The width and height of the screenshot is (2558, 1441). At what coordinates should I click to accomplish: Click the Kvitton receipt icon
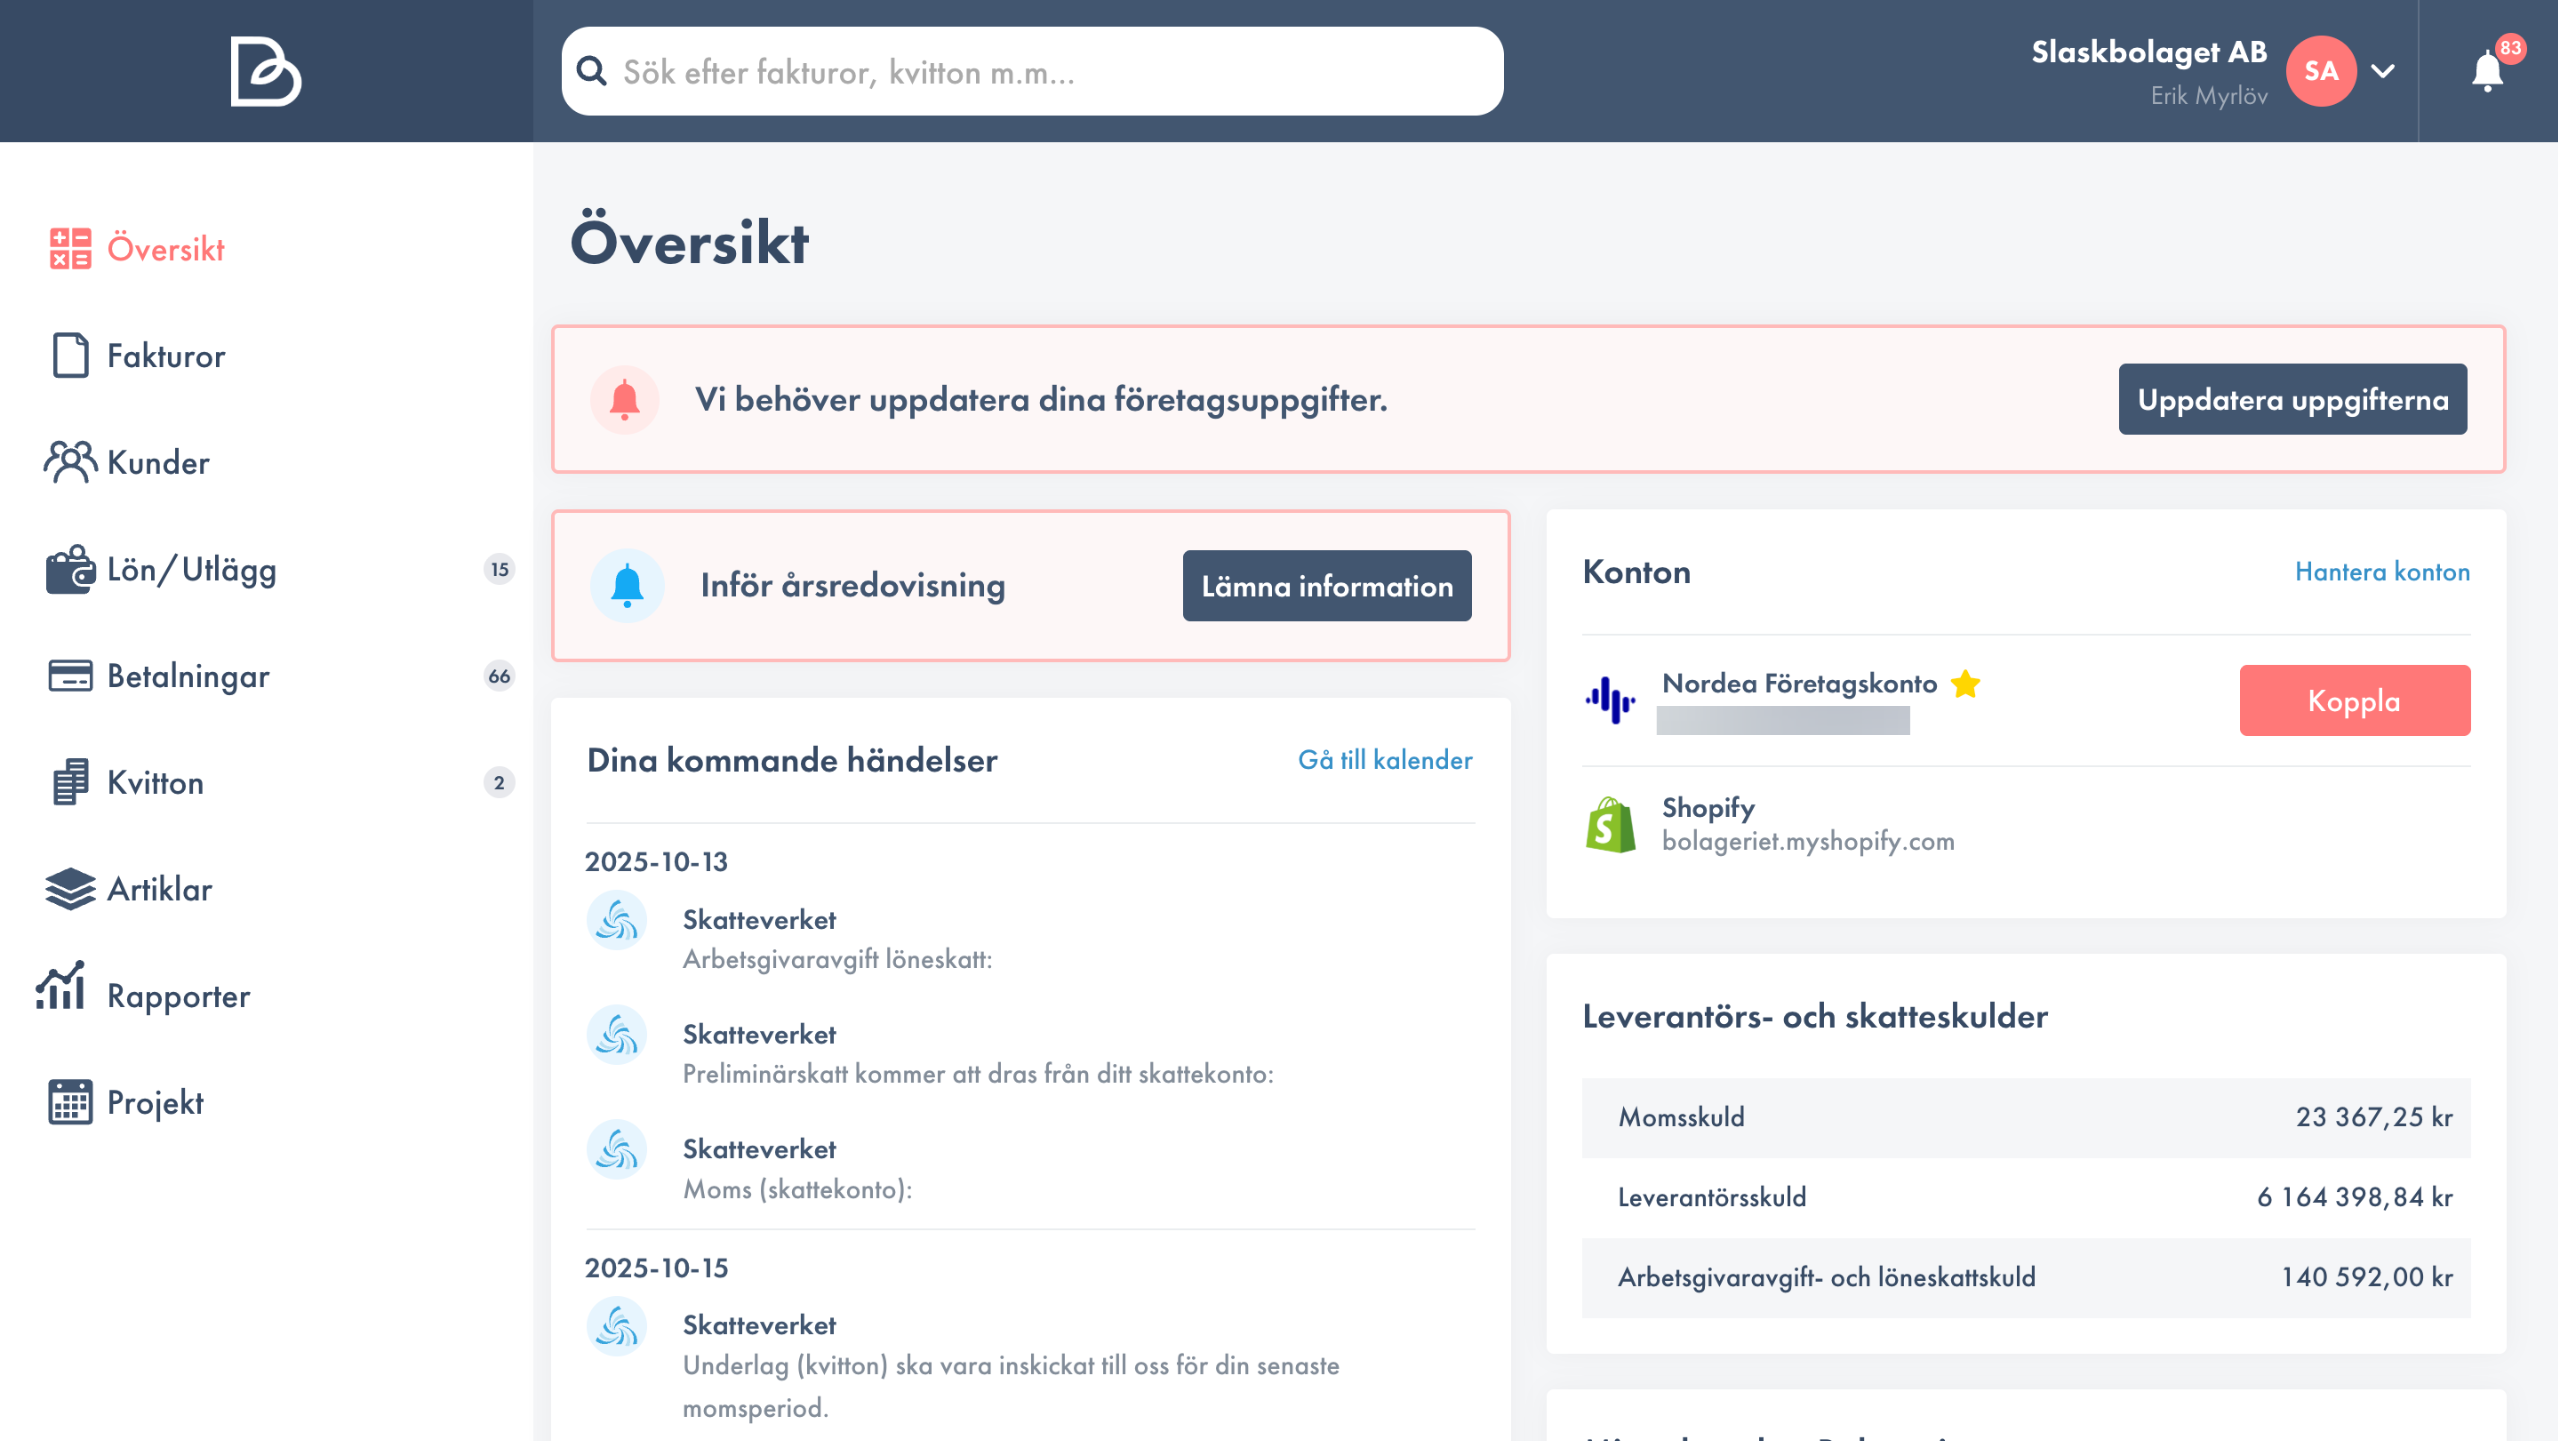tap(70, 782)
